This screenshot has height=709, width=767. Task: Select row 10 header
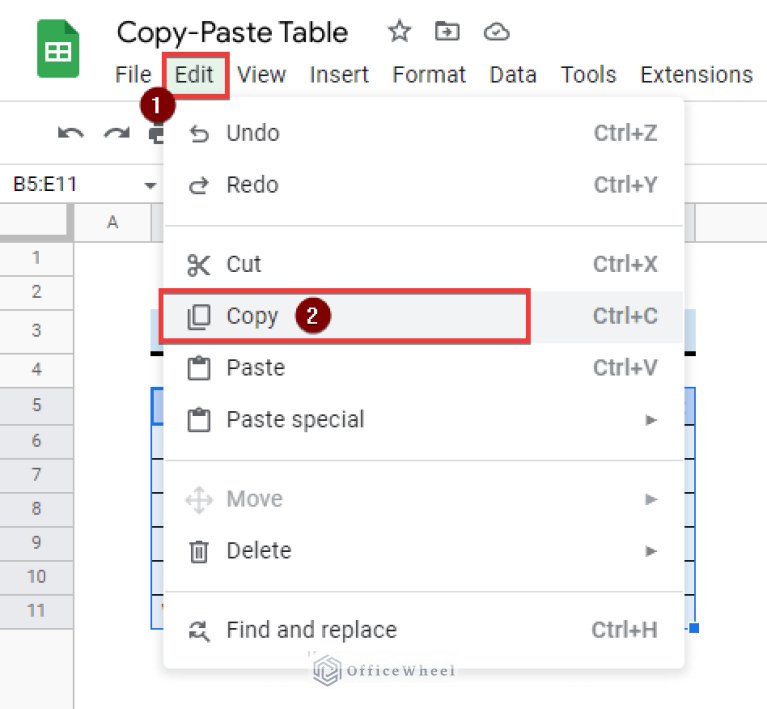coord(36,577)
